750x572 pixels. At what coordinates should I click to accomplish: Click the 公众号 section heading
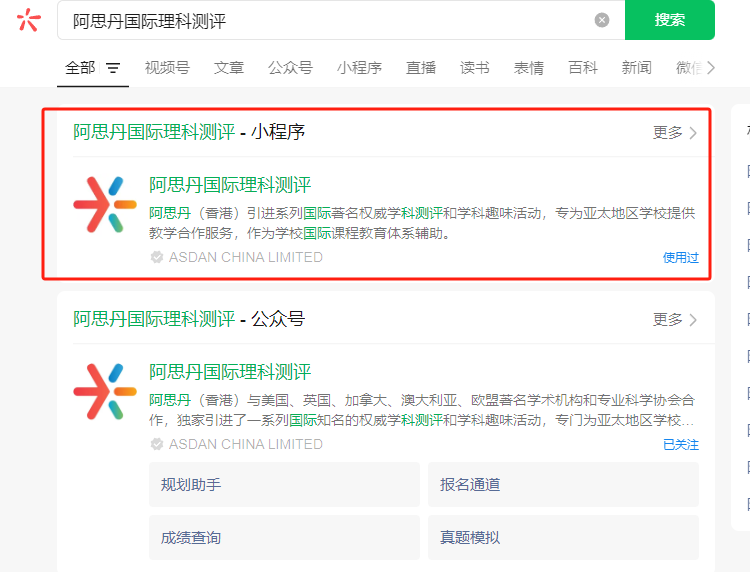(189, 319)
